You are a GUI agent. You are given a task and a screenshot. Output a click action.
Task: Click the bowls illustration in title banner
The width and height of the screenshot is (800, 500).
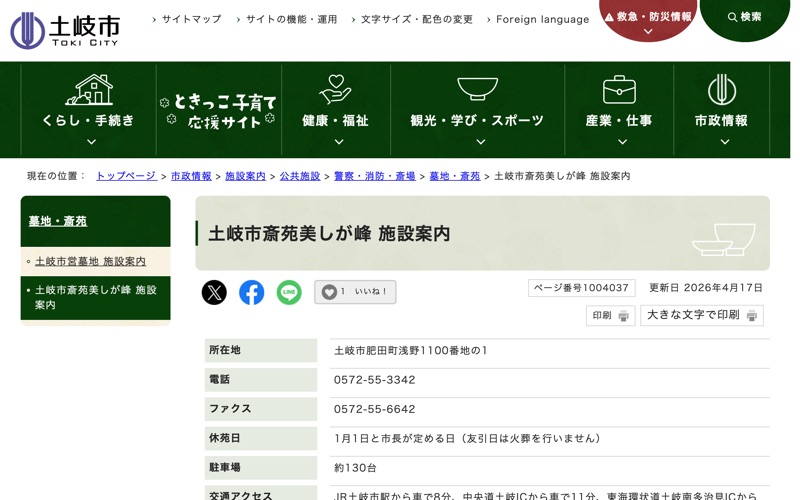tap(724, 240)
